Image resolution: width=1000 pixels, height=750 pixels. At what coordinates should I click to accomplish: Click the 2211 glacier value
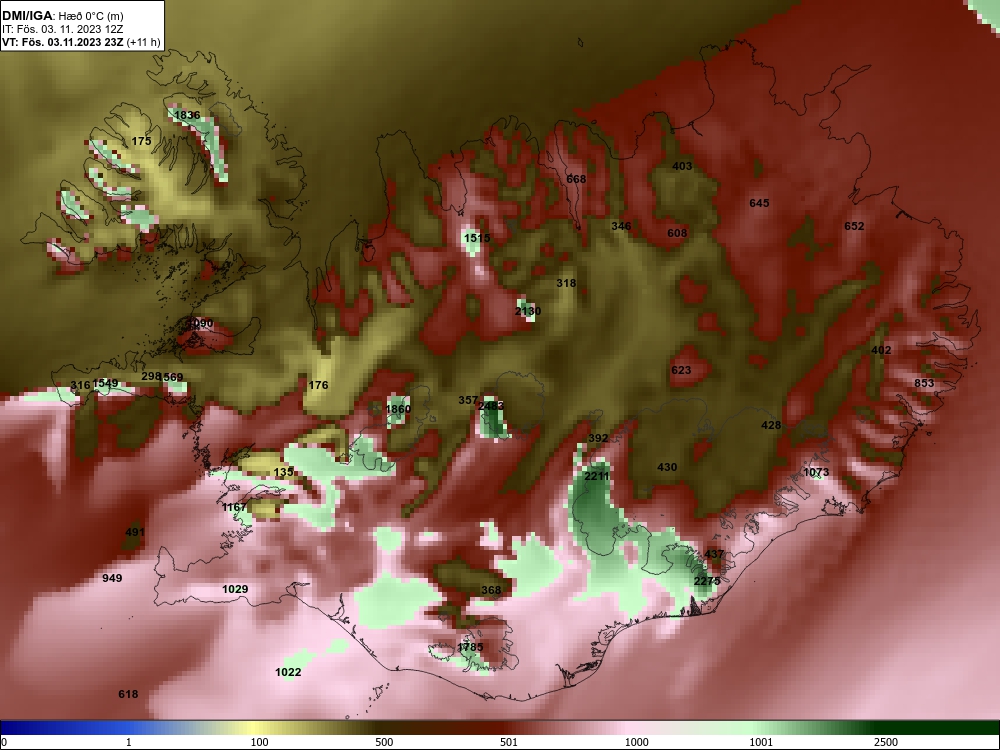pos(597,476)
